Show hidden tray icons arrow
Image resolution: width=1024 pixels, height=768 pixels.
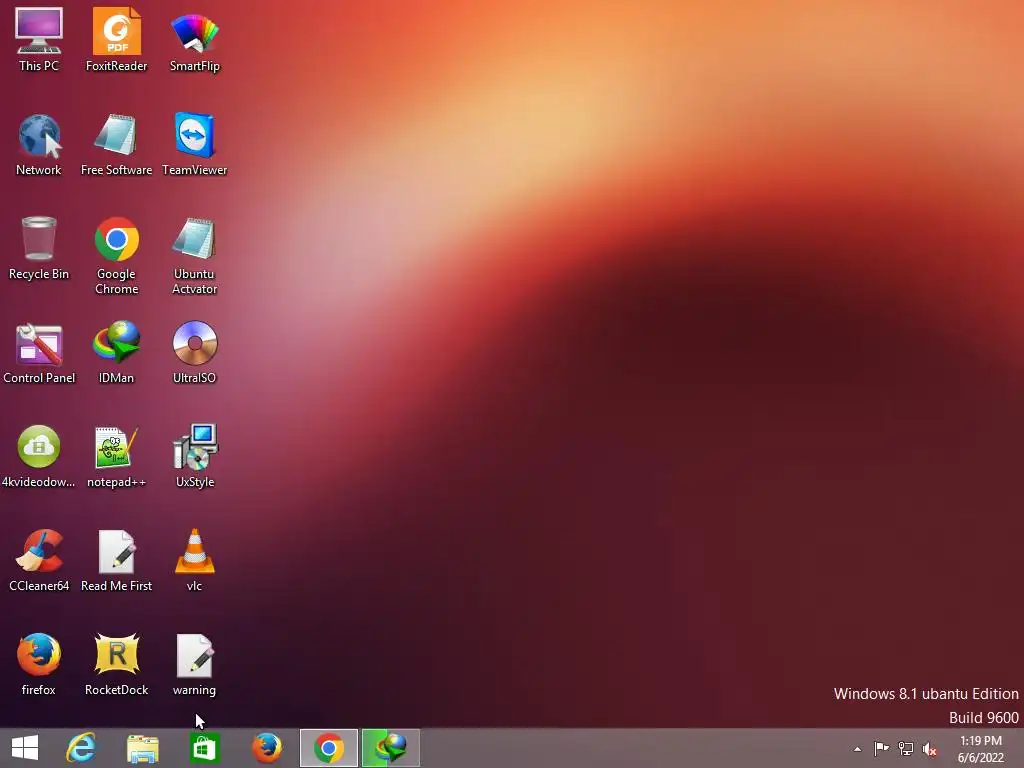[857, 749]
